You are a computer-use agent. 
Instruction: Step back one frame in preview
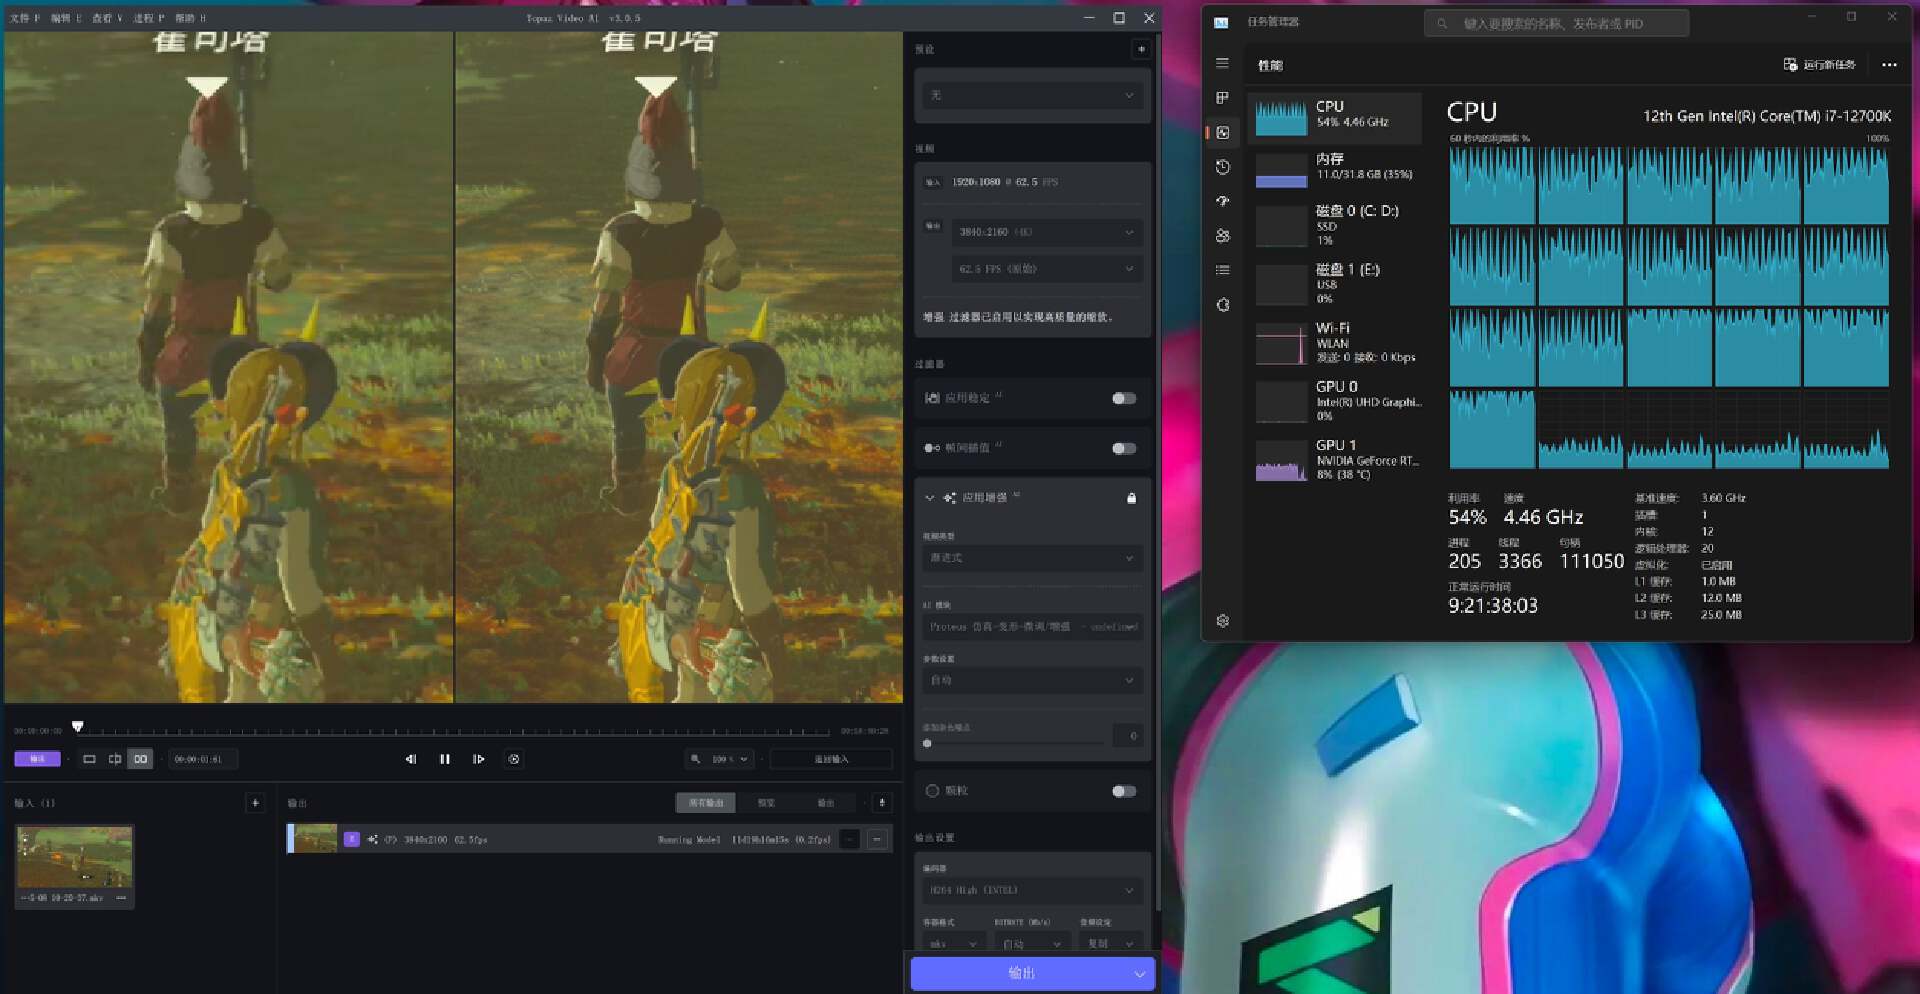pyautogui.click(x=410, y=759)
